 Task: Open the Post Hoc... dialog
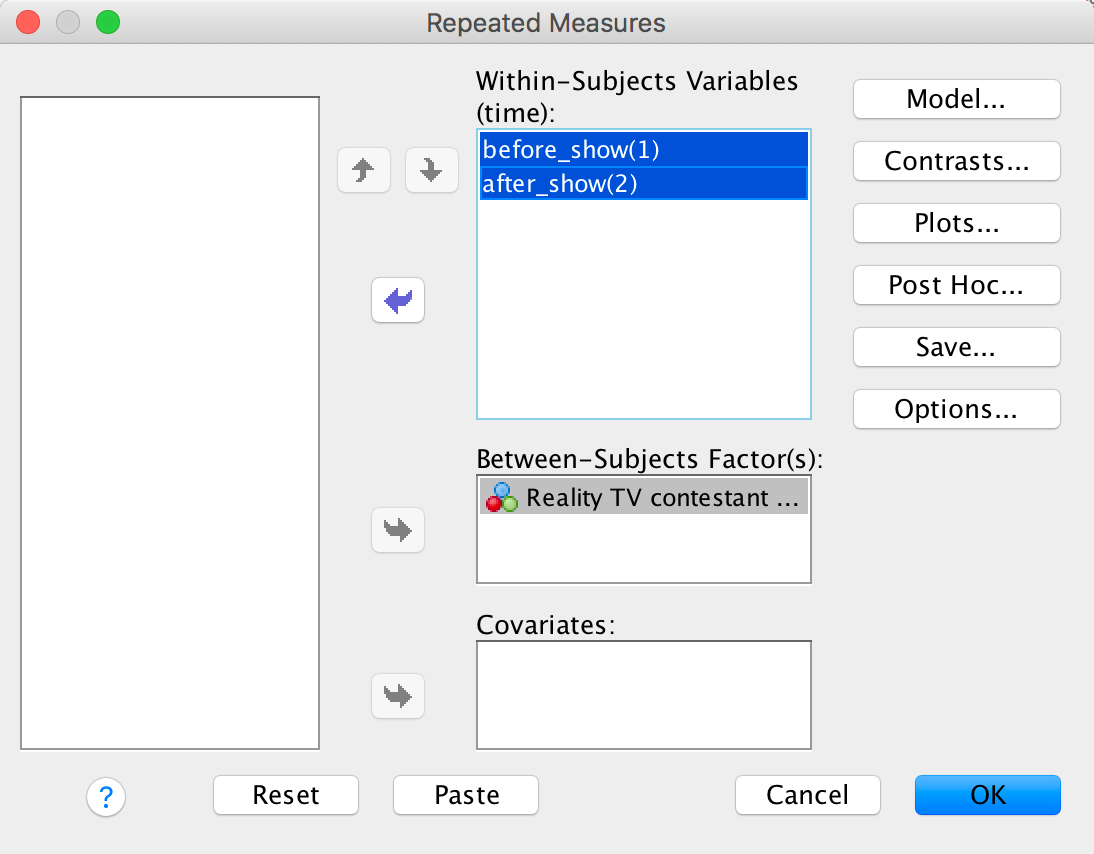[956, 285]
